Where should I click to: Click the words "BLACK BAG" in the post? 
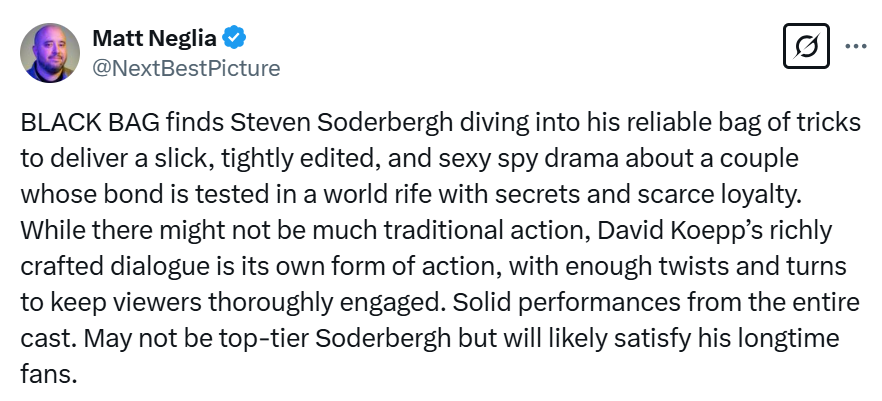coord(90,123)
